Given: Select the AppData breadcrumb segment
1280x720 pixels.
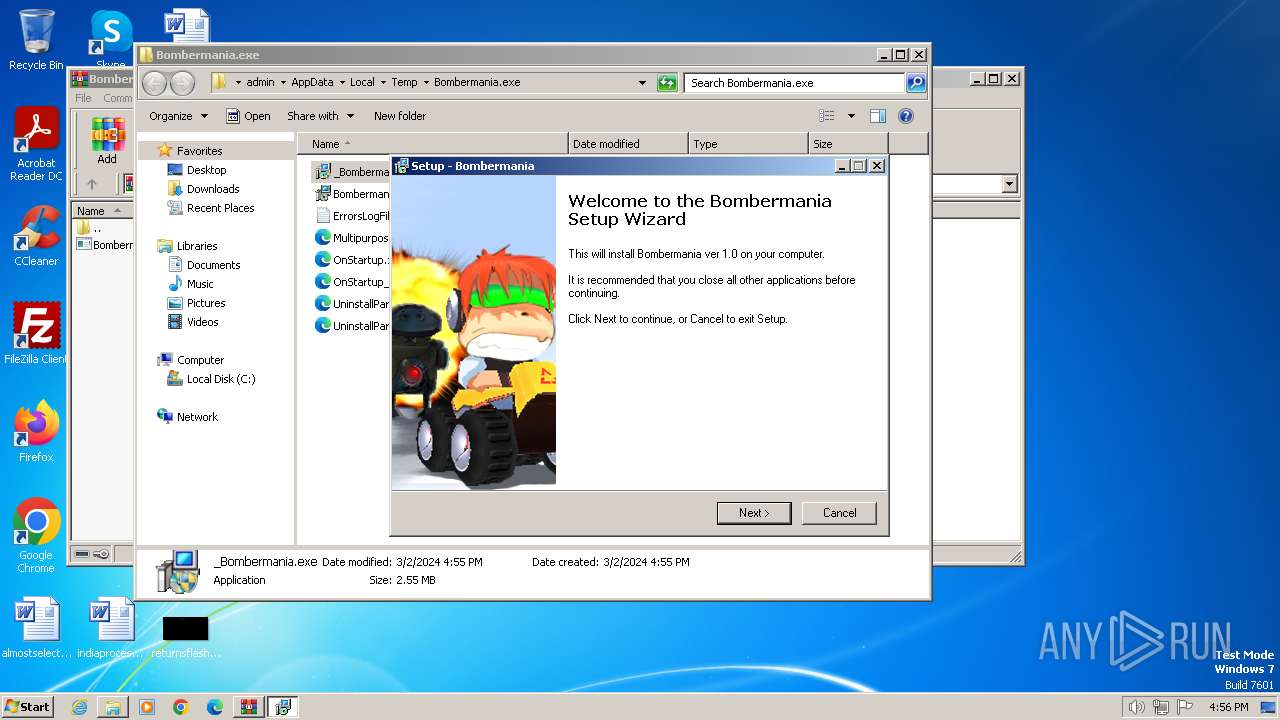Looking at the screenshot, I should pyautogui.click(x=312, y=82).
